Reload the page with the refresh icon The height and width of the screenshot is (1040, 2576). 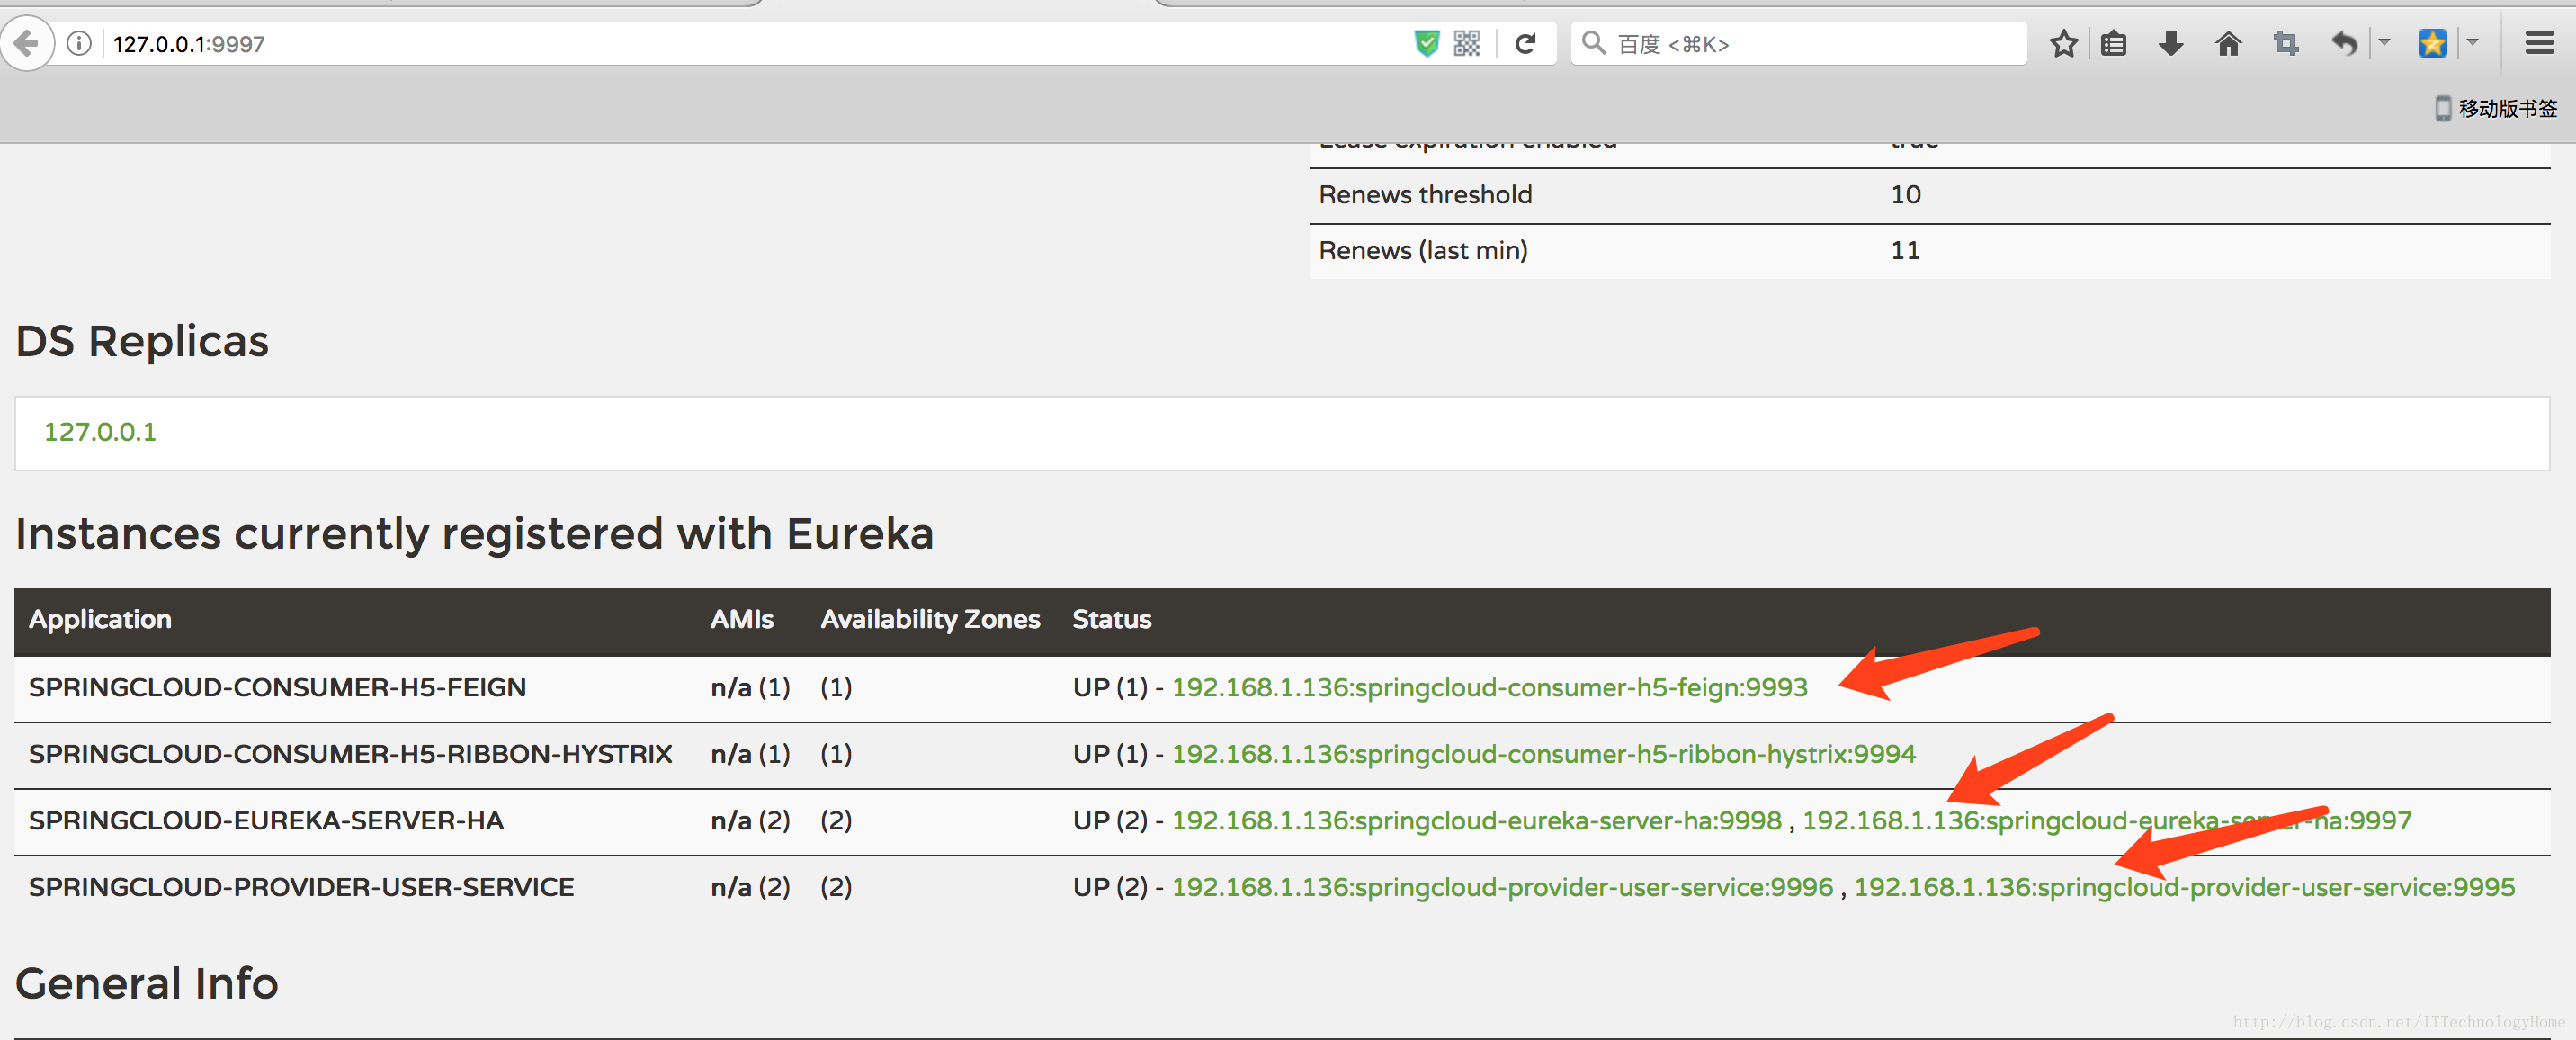[1525, 44]
